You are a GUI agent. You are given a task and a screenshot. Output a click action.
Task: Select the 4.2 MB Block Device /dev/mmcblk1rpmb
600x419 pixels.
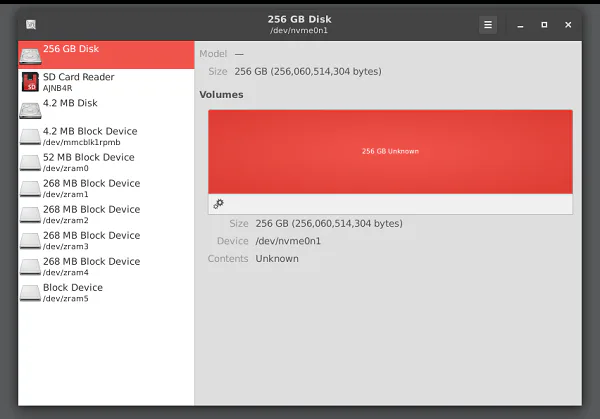tap(106, 136)
